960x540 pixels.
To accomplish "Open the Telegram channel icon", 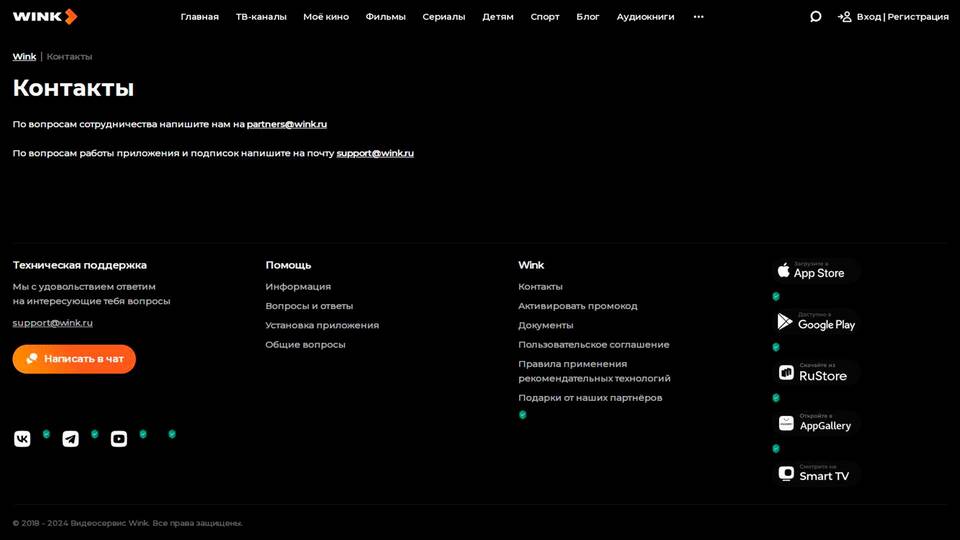I will (70, 439).
